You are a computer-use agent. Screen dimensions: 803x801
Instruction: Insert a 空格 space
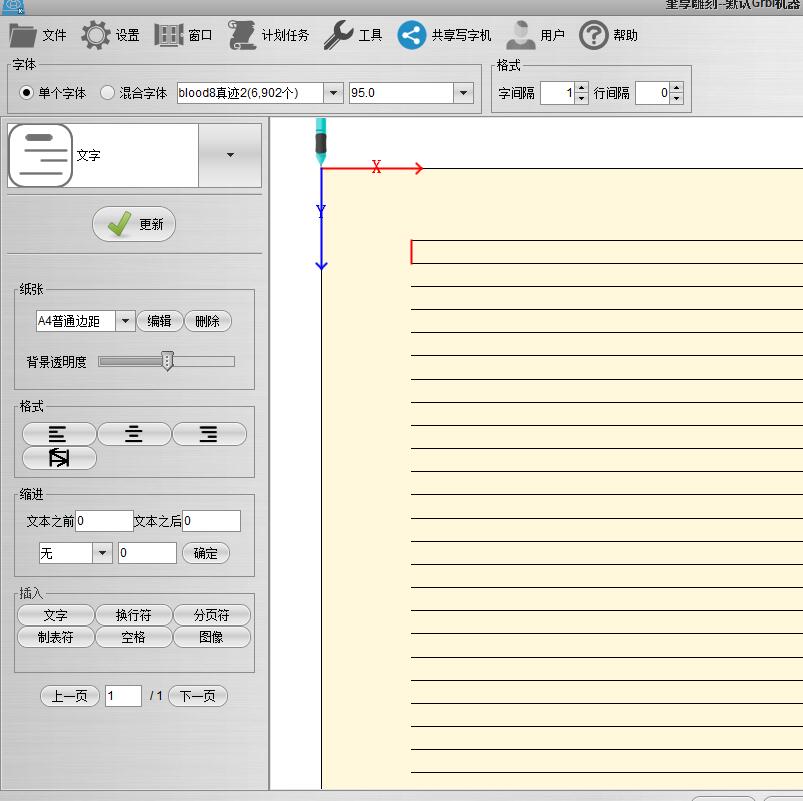point(134,637)
